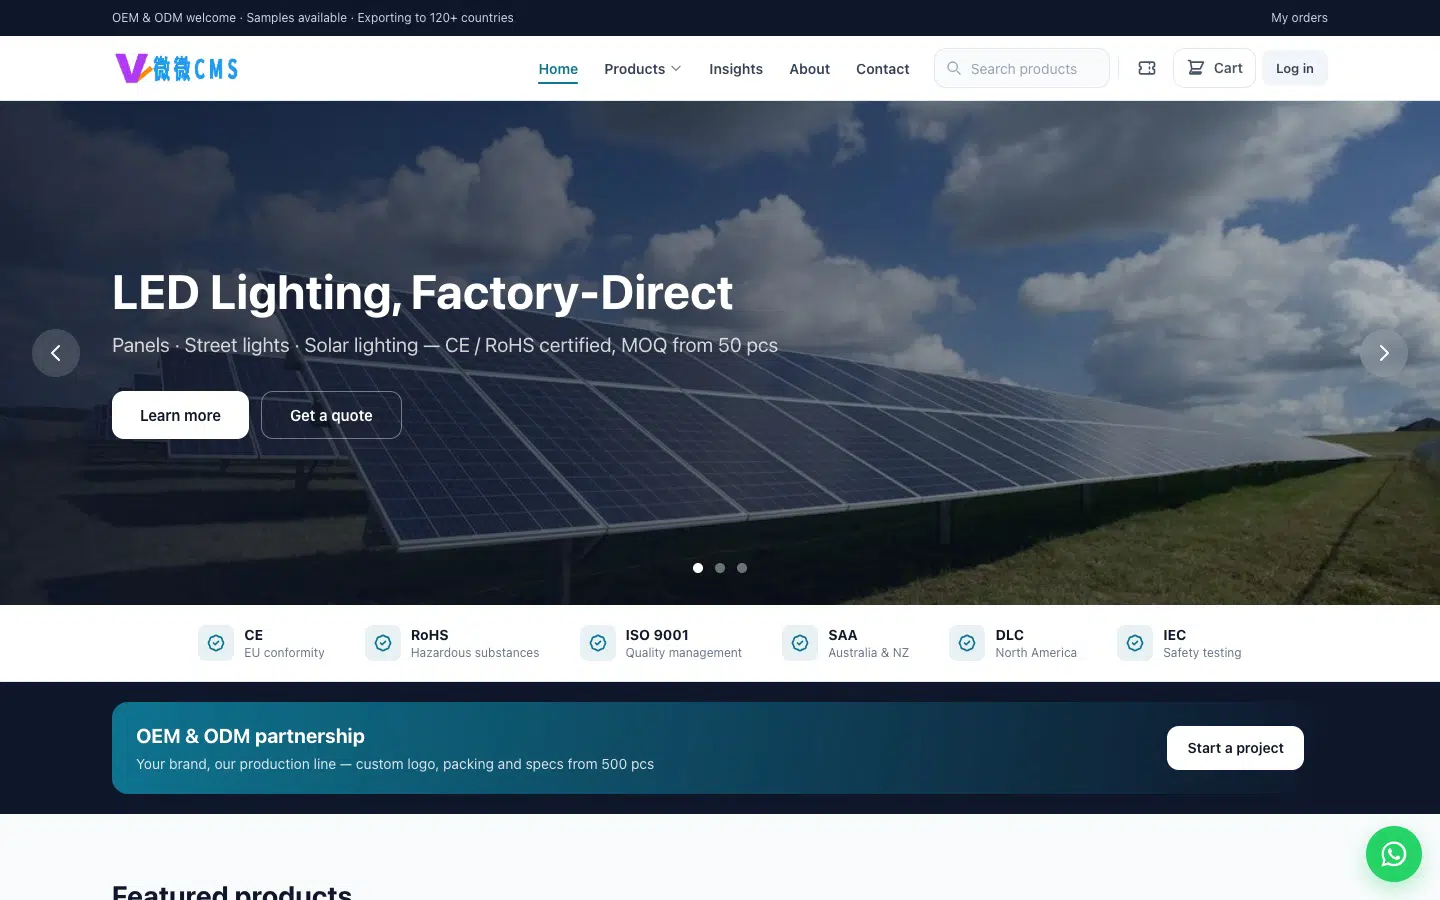Show the next hero slide
This screenshot has height=900, width=1440.
pyautogui.click(x=1384, y=353)
